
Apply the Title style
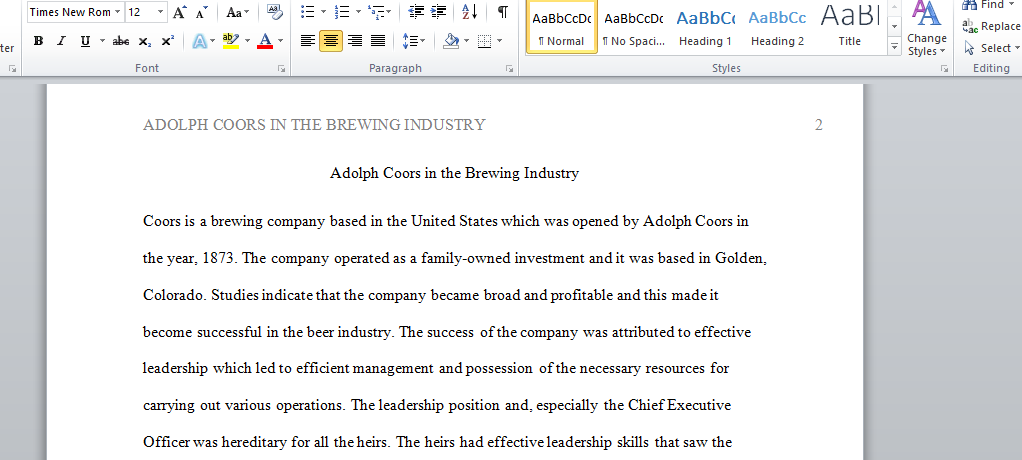(849, 26)
